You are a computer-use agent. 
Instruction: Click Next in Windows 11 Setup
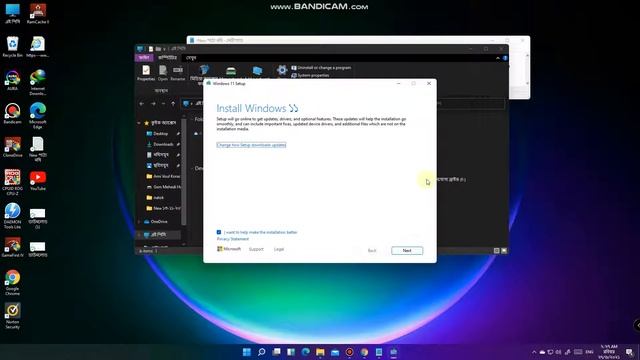point(407,251)
